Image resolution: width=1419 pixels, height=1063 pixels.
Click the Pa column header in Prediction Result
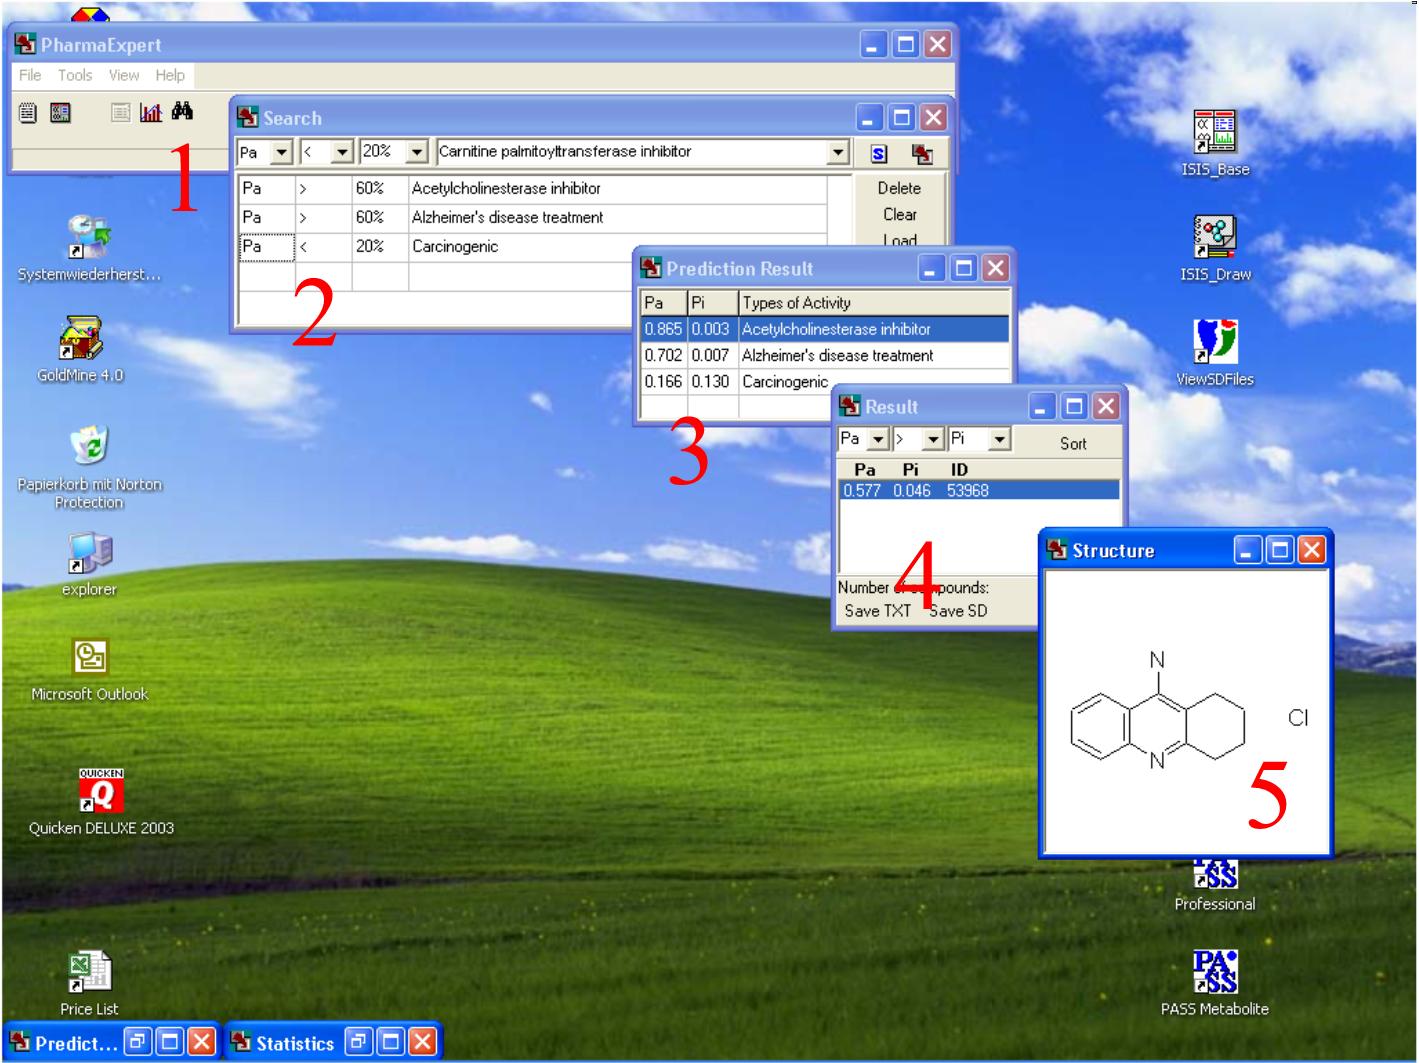(664, 303)
